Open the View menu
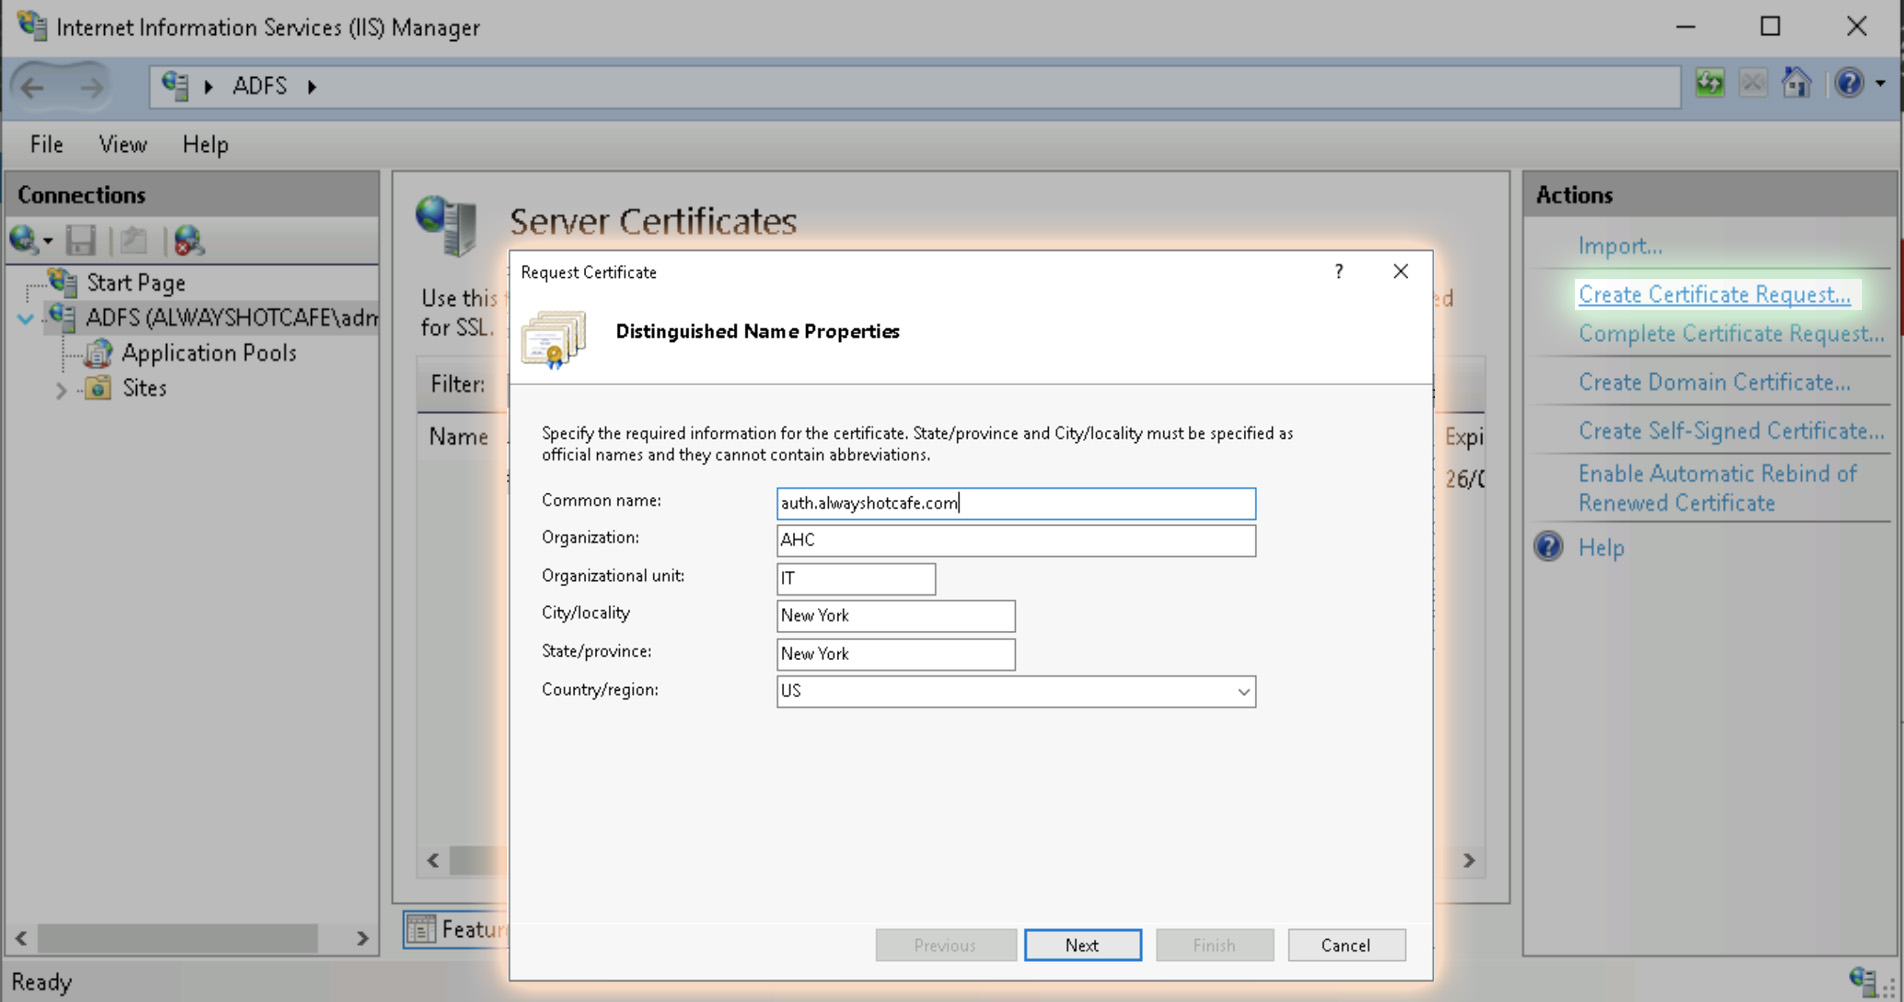The image size is (1904, 1002). tap(121, 145)
